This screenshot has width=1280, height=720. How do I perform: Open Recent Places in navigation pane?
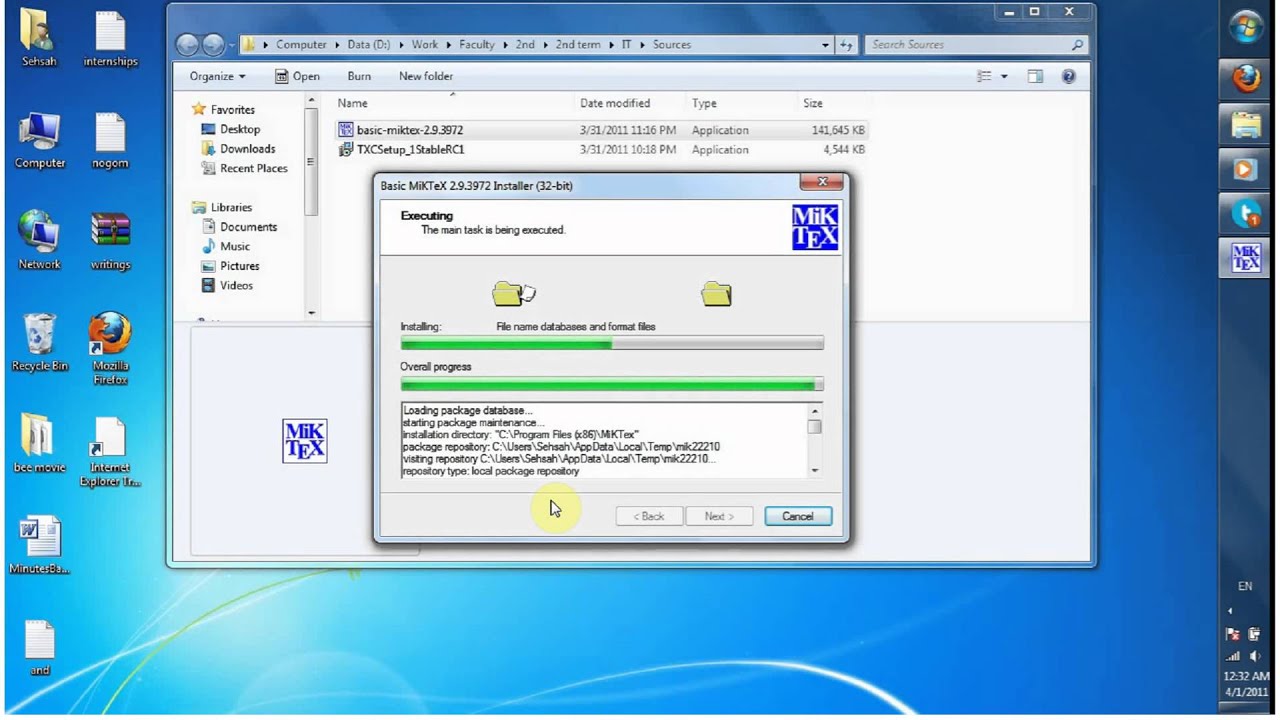(x=244, y=168)
